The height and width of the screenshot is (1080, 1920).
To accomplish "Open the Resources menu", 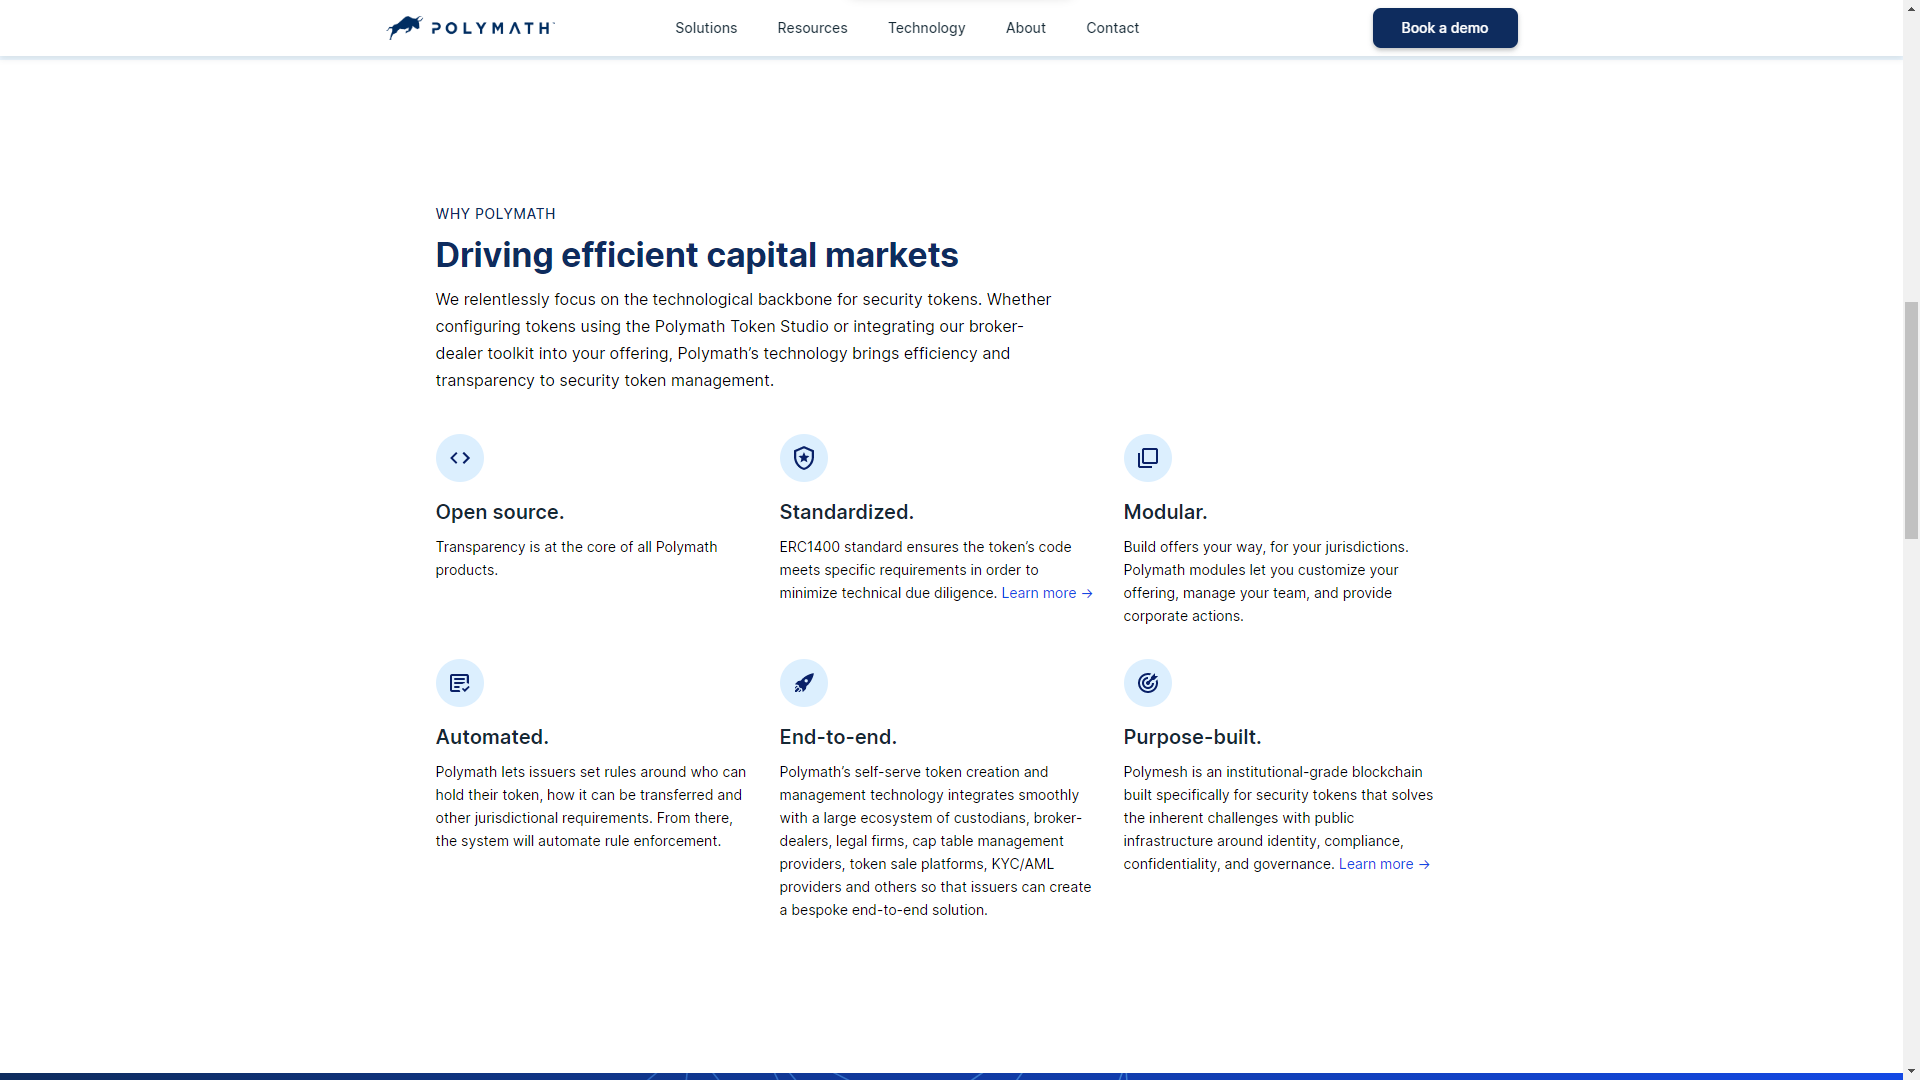I will [x=812, y=28].
